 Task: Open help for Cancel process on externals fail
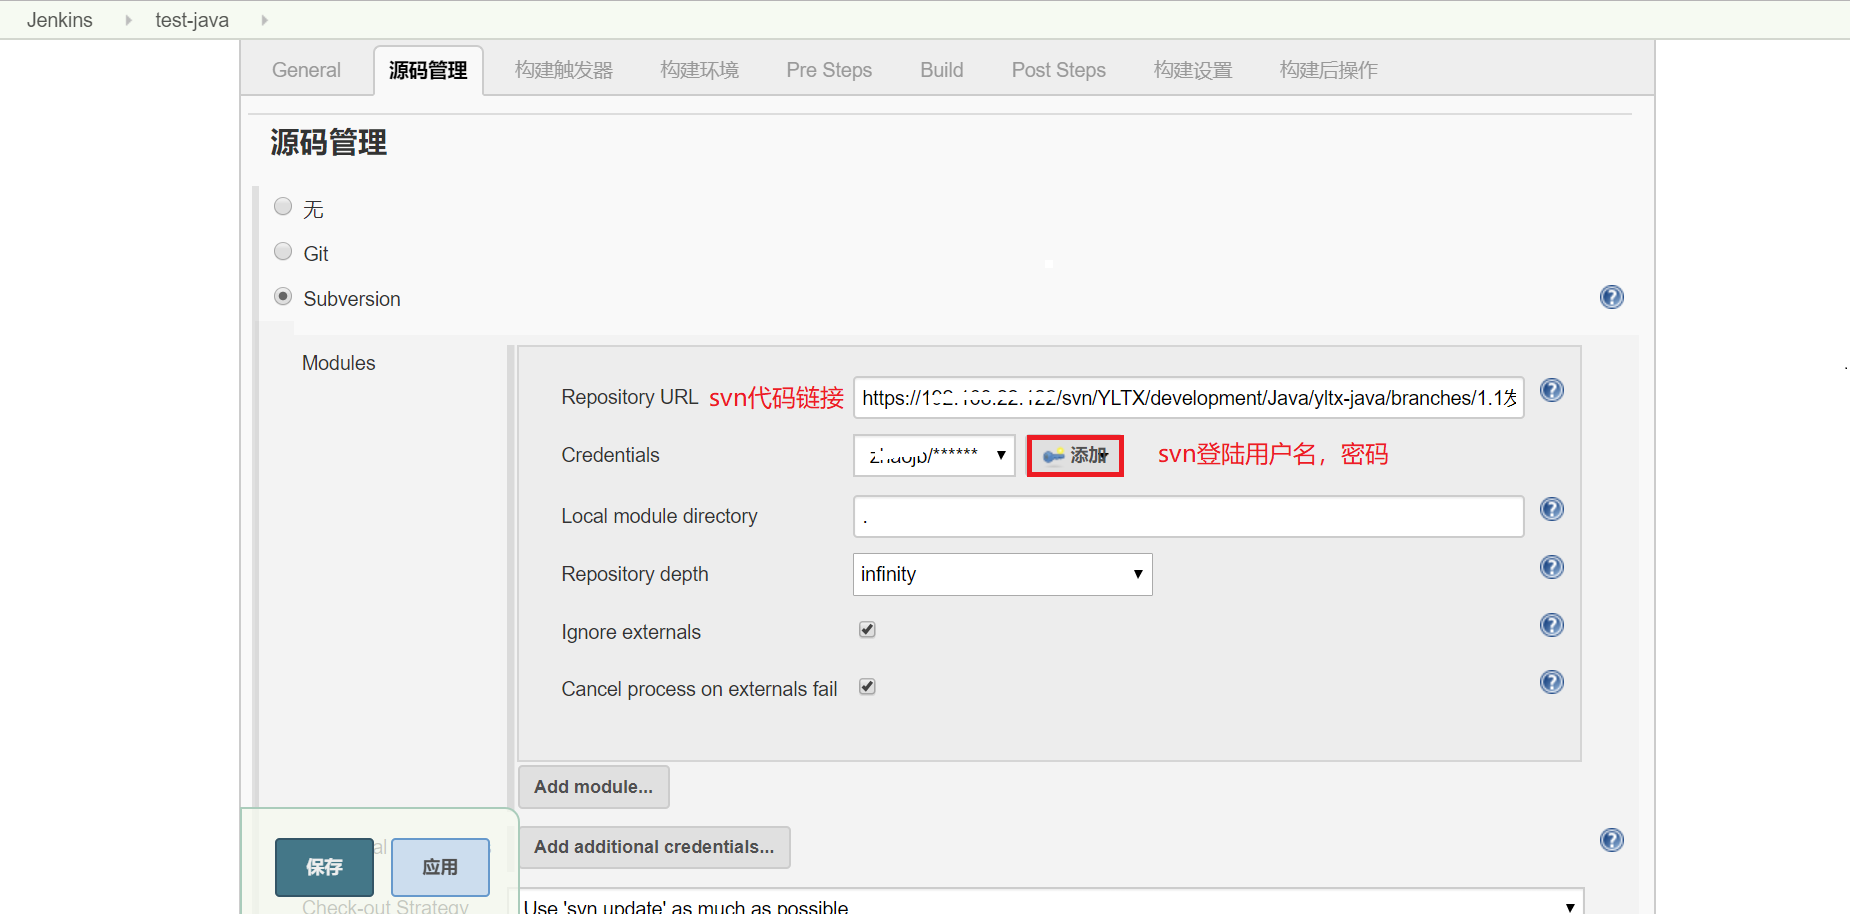click(x=1551, y=683)
